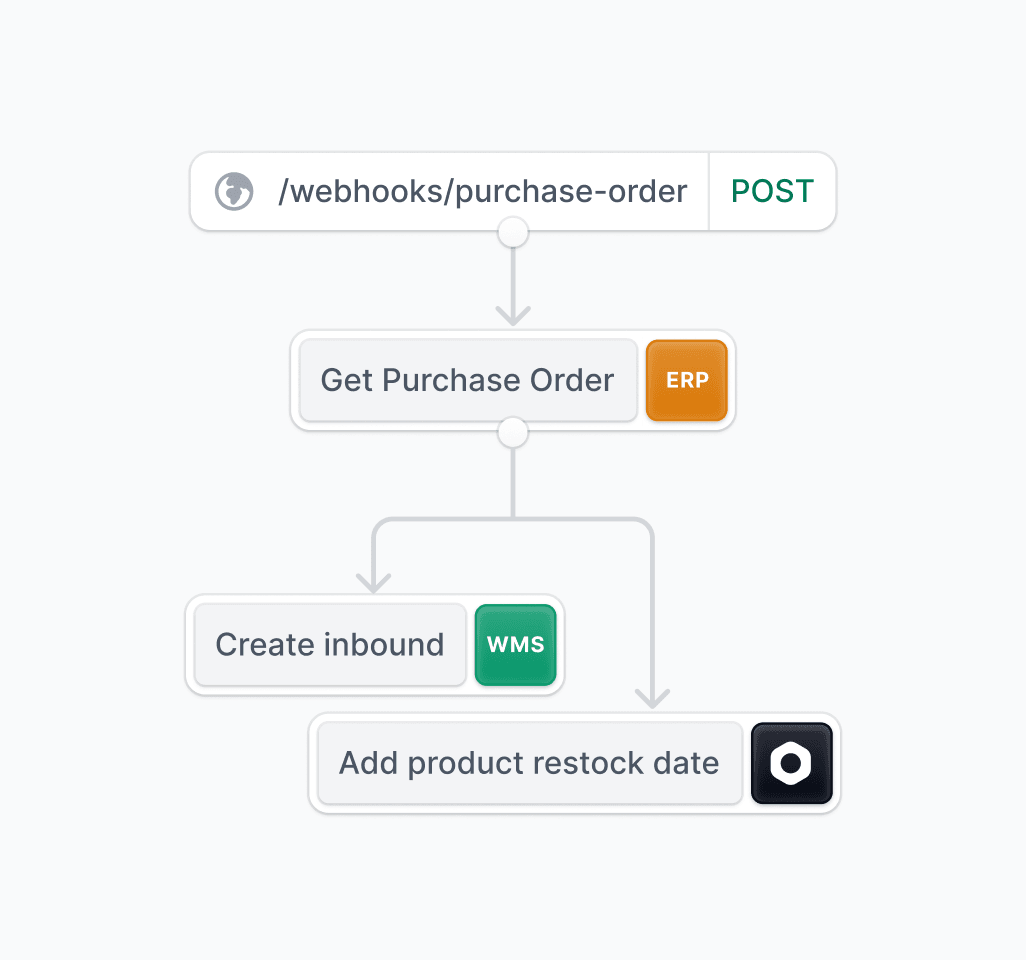Viewport: 1026px width, 960px height.
Task: Click the globe icon in webhook node
Action: tap(234, 191)
